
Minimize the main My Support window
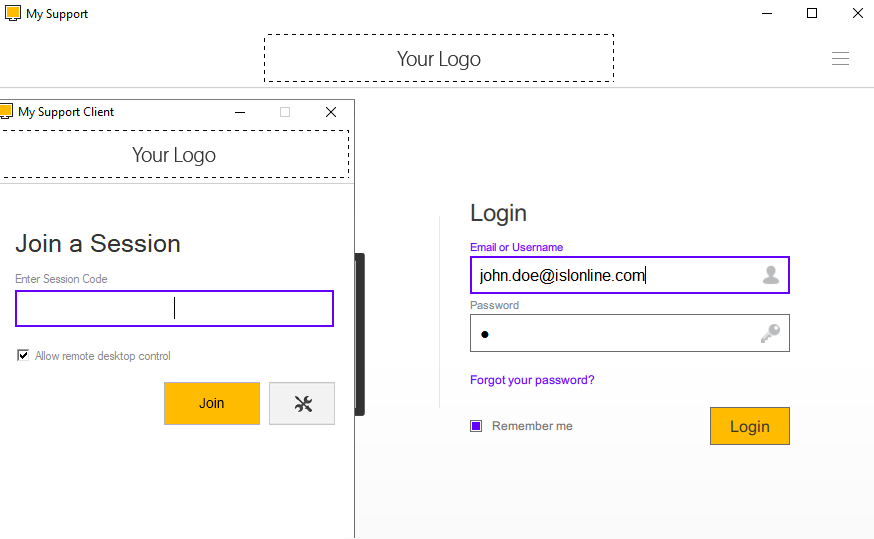766,13
